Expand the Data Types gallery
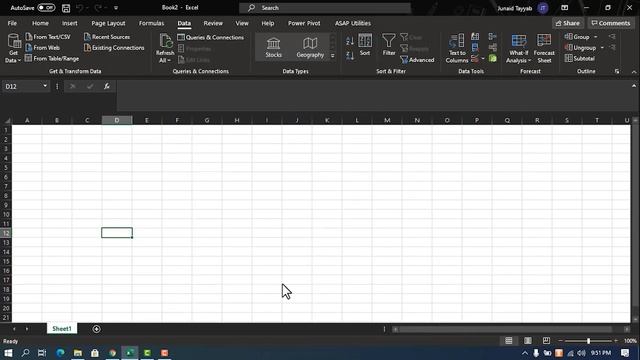640x360 pixels. coord(333,56)
